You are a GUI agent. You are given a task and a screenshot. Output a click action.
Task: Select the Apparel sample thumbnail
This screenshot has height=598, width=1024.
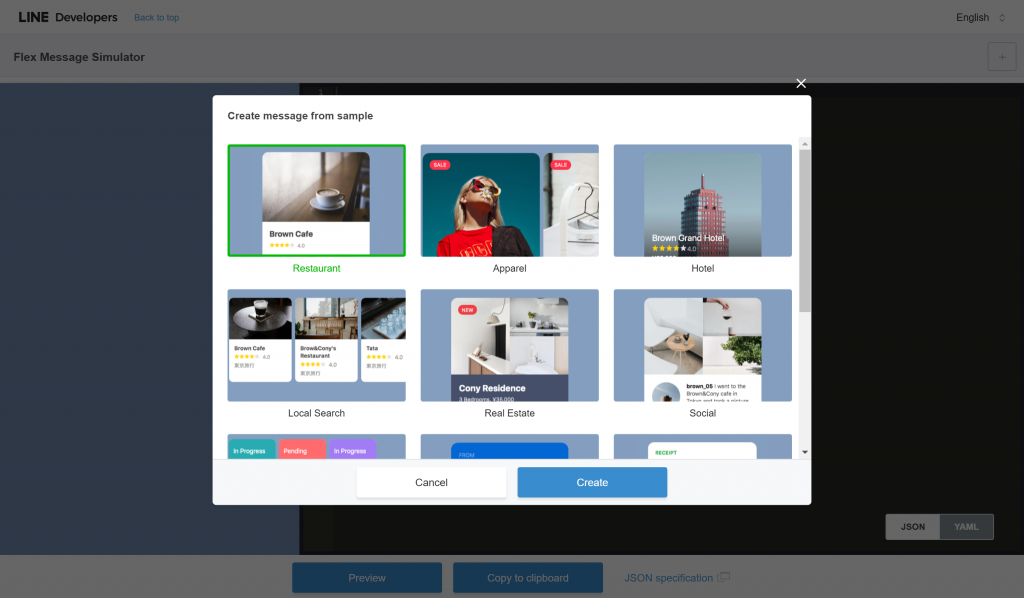point(509,200)
